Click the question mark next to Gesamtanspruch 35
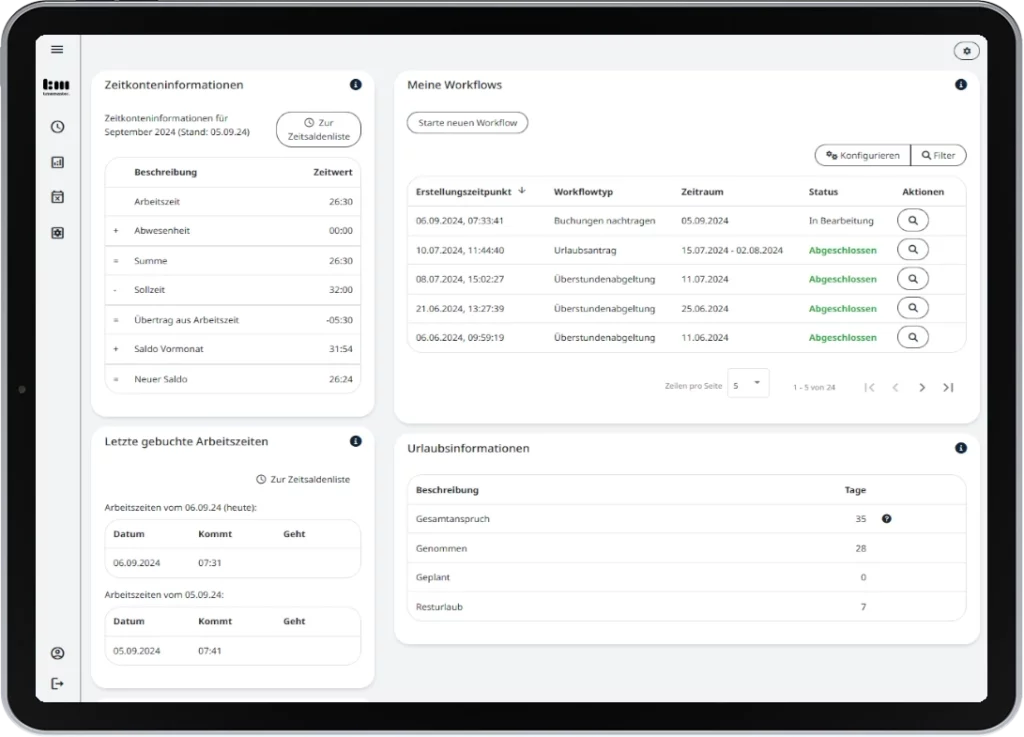 [x=885, y=518]
